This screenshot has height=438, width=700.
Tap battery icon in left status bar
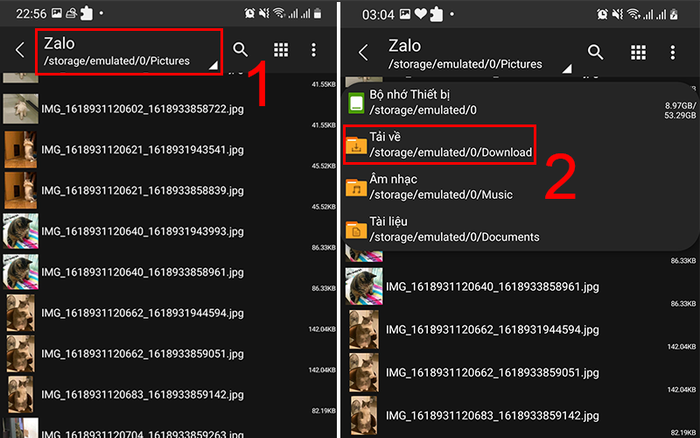pos(317,13)
